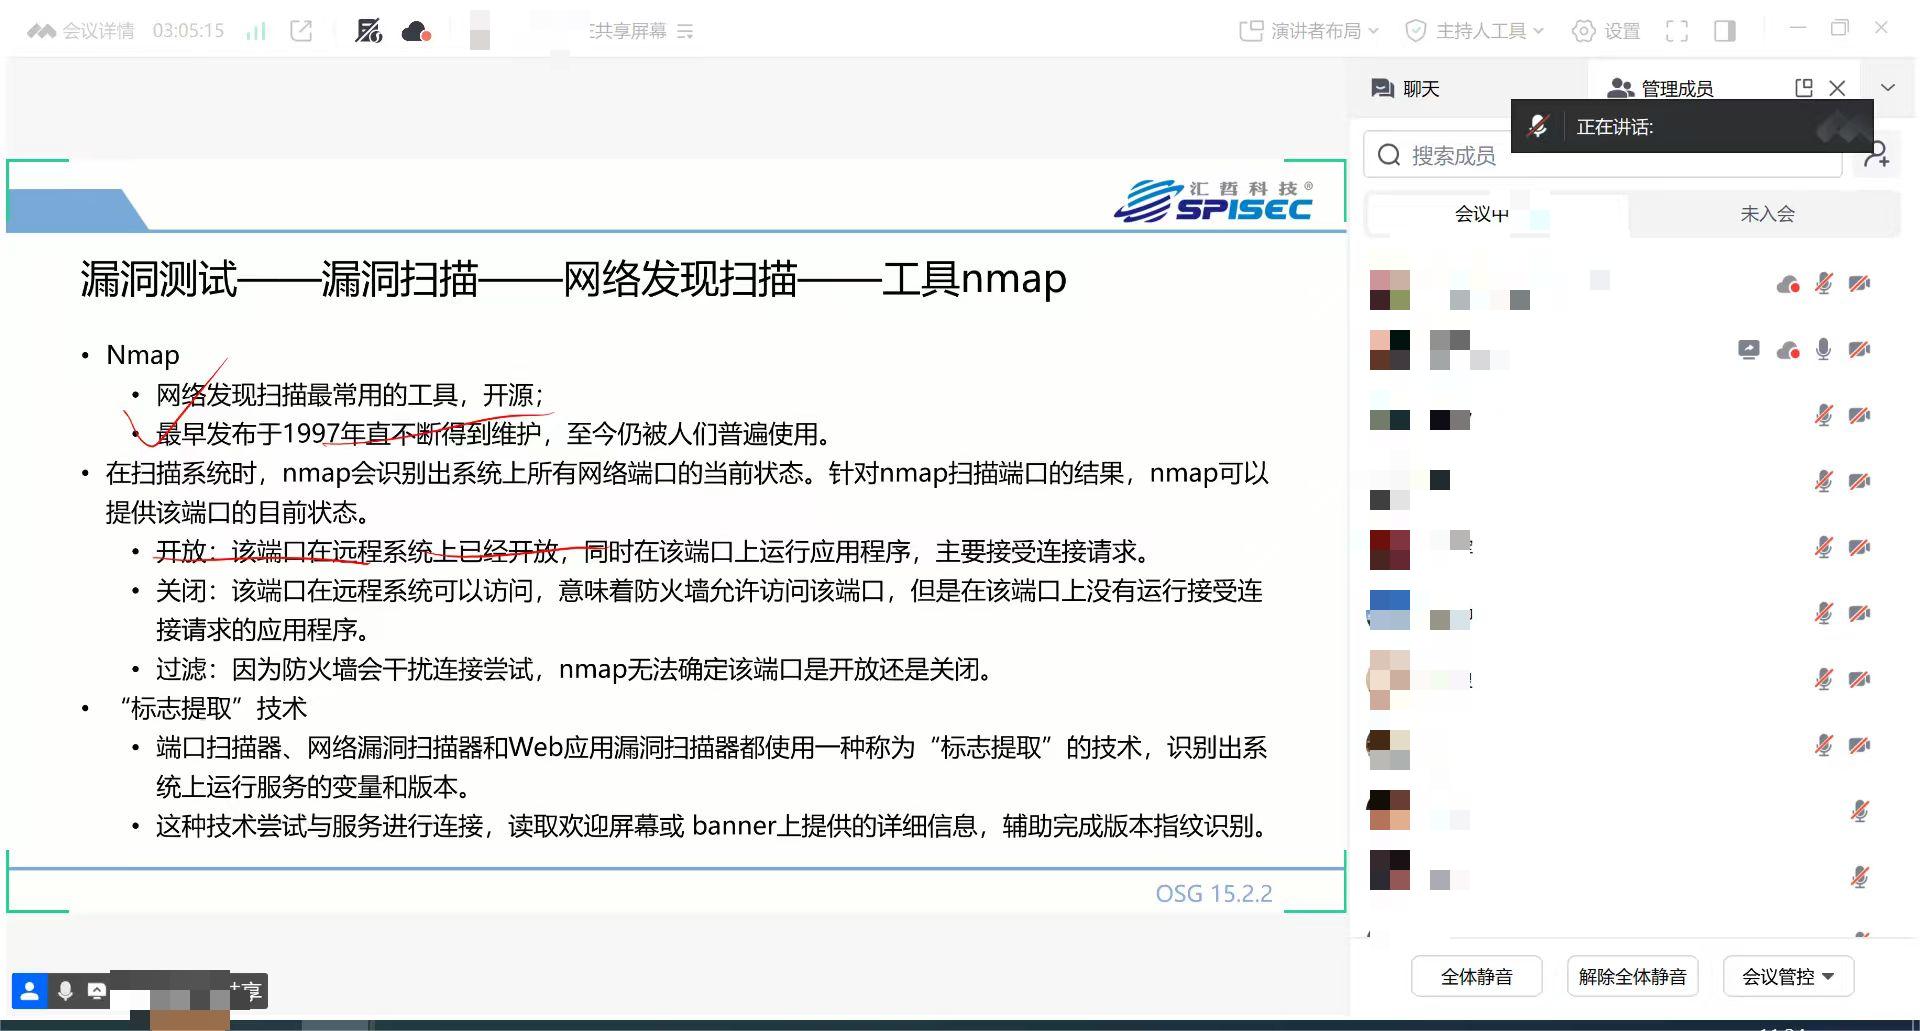The image size is (1920, 1031).
Task: Open 设置 settings gear
Action: (x=1606, y=31)
